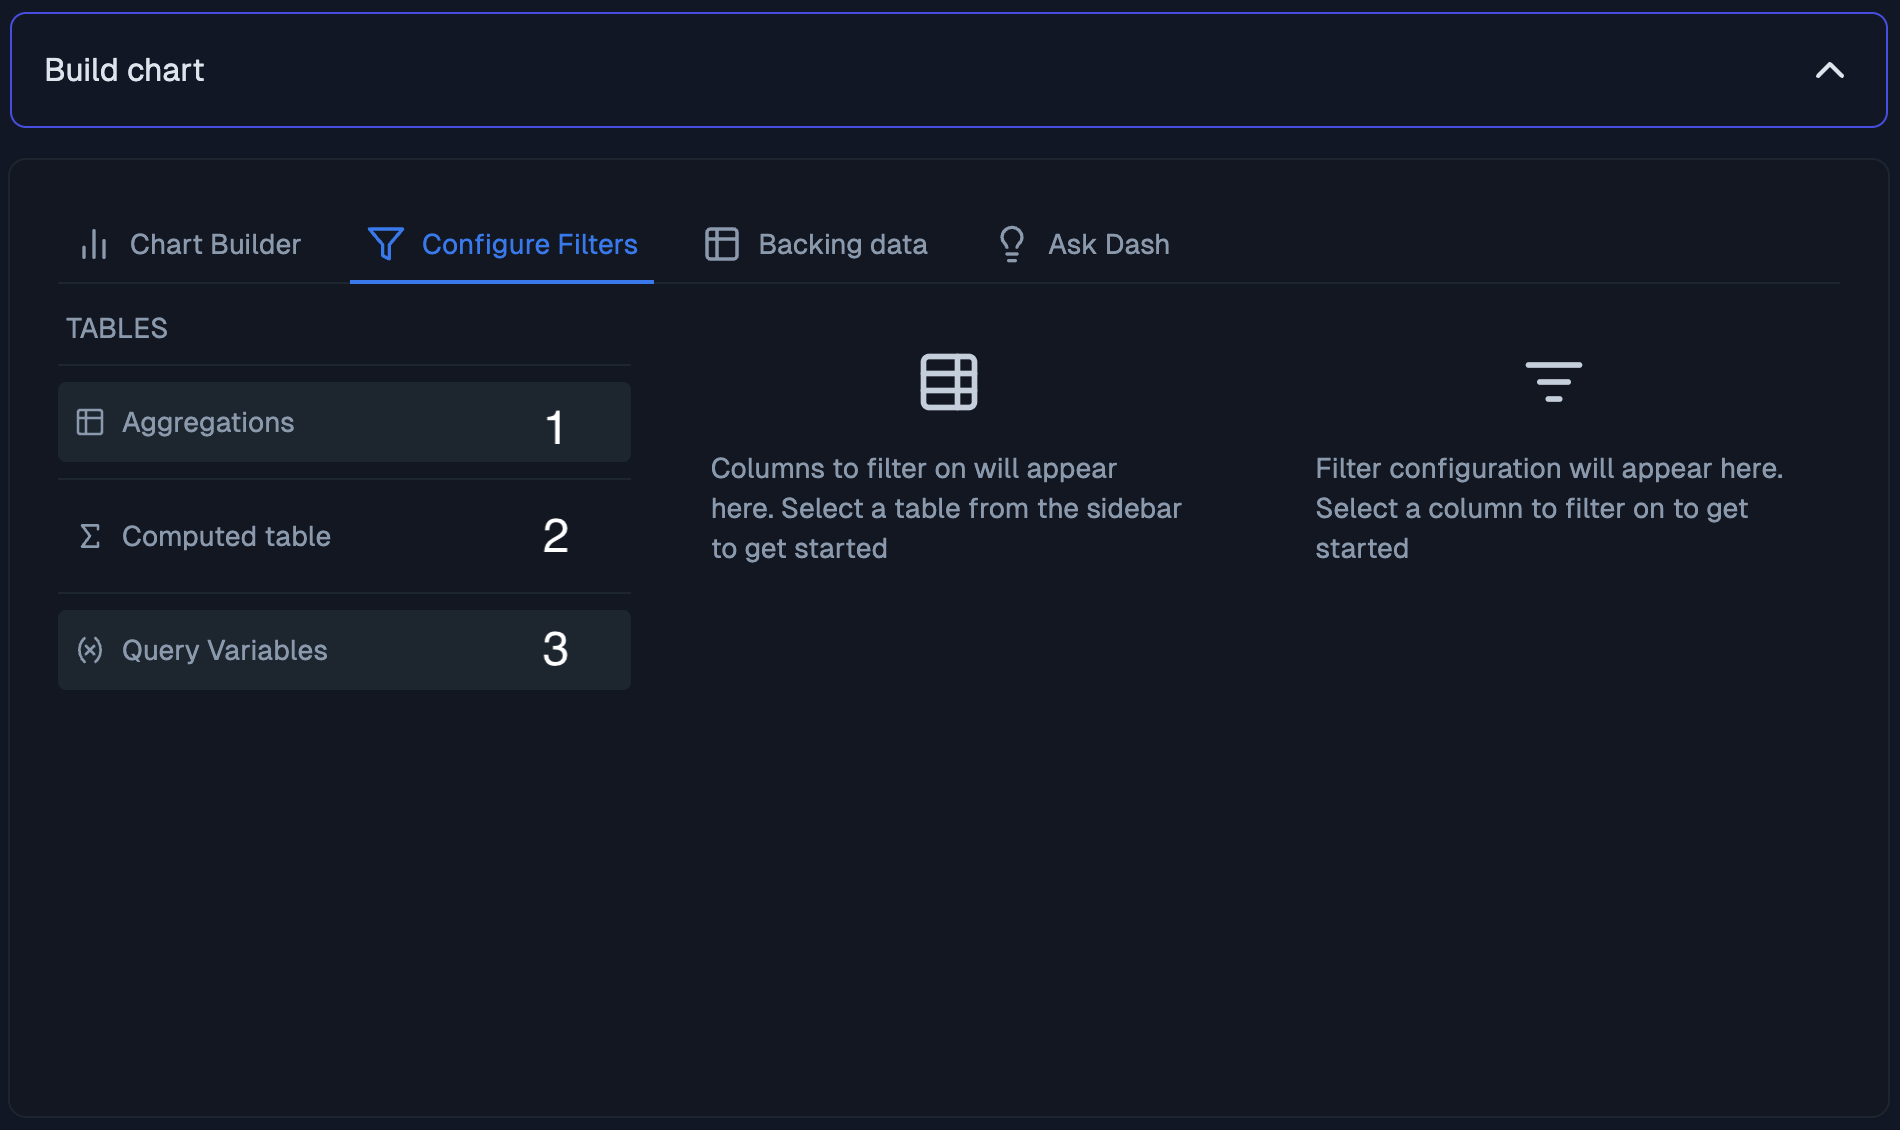Click the Ask Dash lightbulb icon
Screen dimensions: 1900x1130
pos(1011,243)
